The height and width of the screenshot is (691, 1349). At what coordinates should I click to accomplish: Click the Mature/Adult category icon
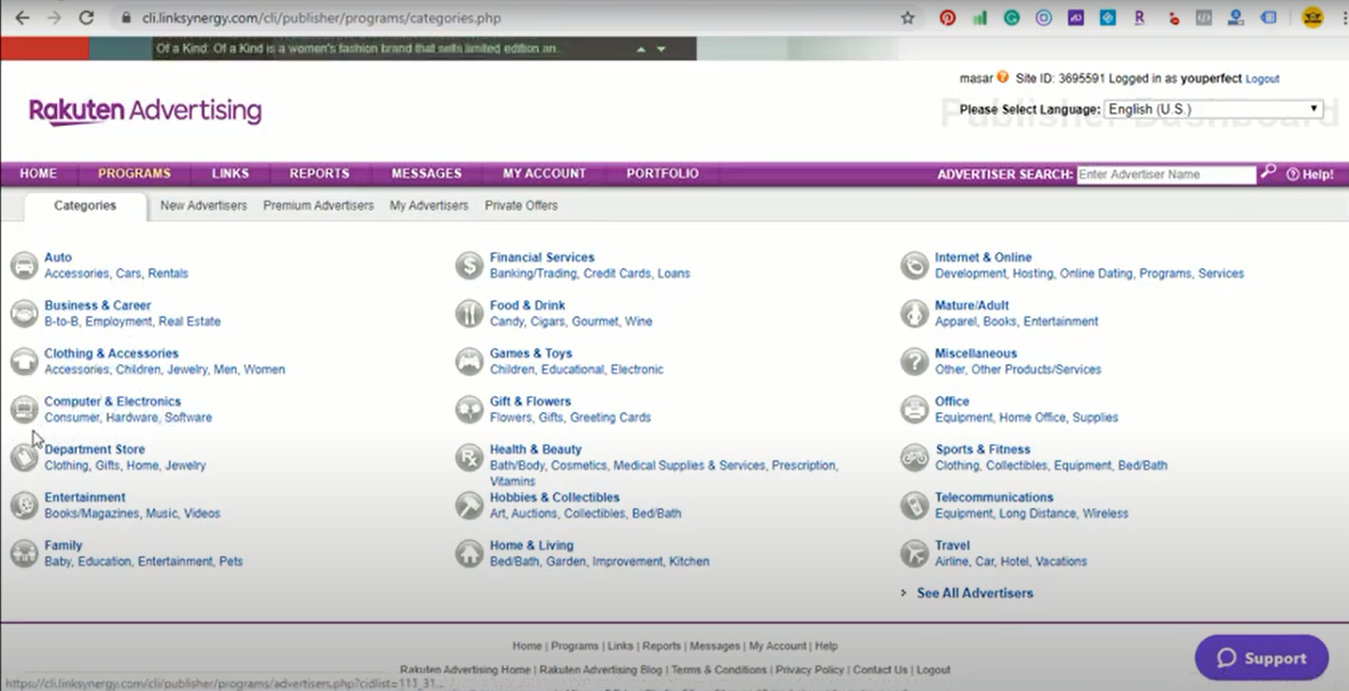(914, 314)
